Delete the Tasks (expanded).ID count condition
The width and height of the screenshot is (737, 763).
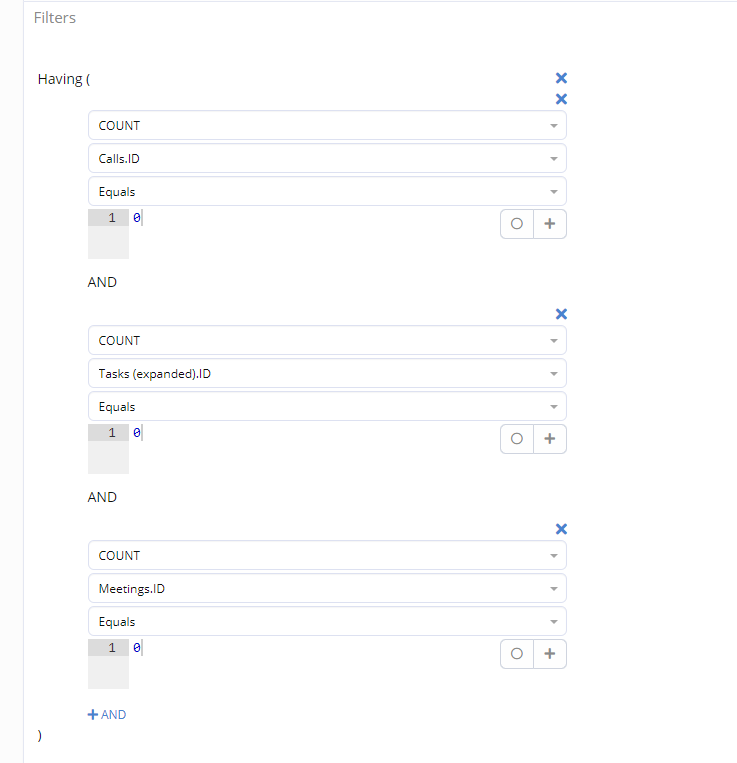click(x=561, y=314)
